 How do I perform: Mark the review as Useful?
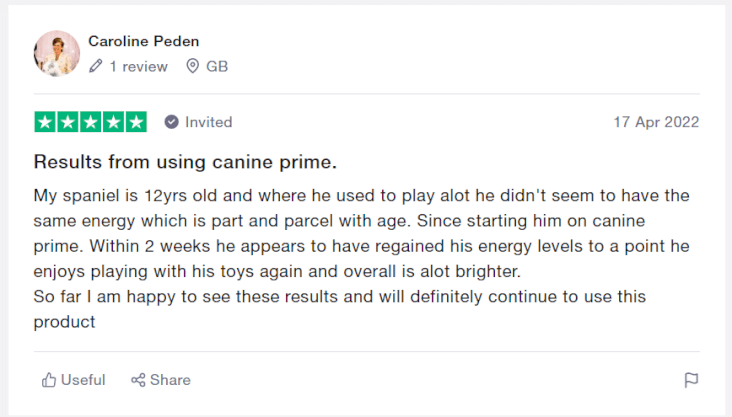pos(73,380)
